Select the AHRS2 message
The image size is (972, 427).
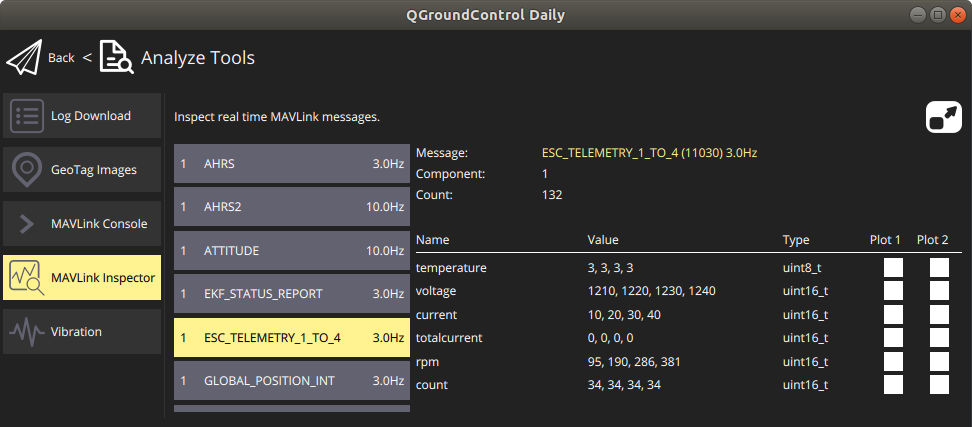coord(292,207)
